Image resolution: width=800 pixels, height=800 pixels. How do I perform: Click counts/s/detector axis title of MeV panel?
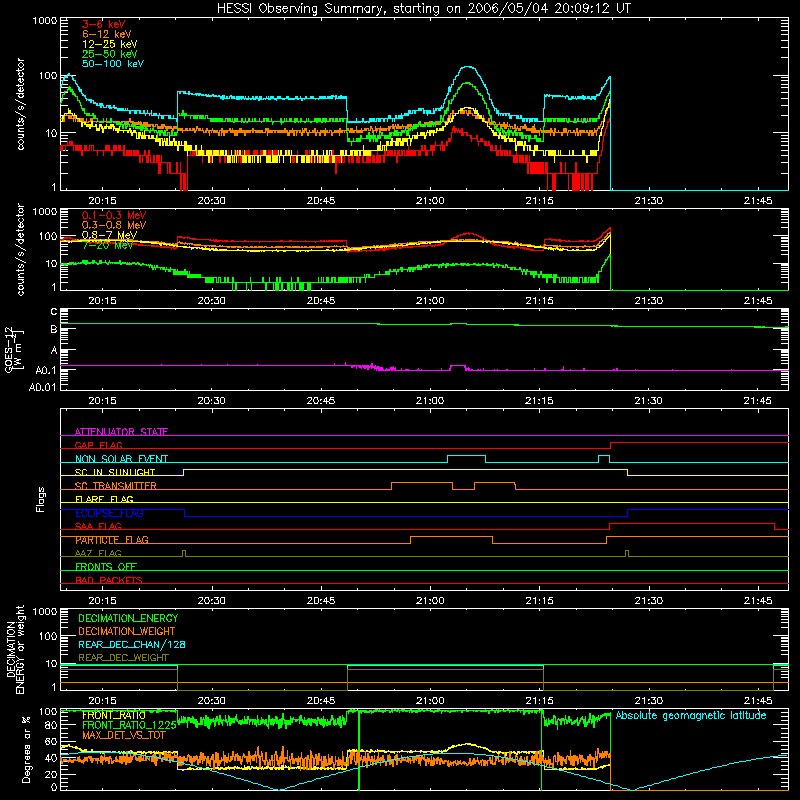coord(20,249)
